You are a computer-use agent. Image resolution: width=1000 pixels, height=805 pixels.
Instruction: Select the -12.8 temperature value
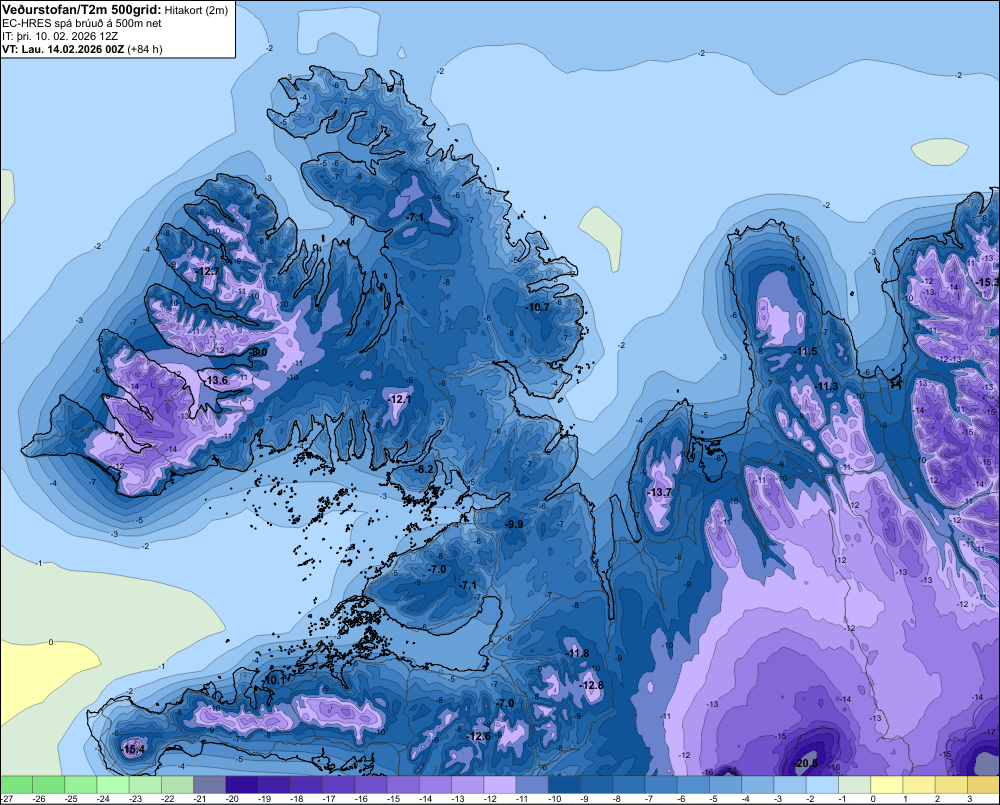[x=592, y=685]
